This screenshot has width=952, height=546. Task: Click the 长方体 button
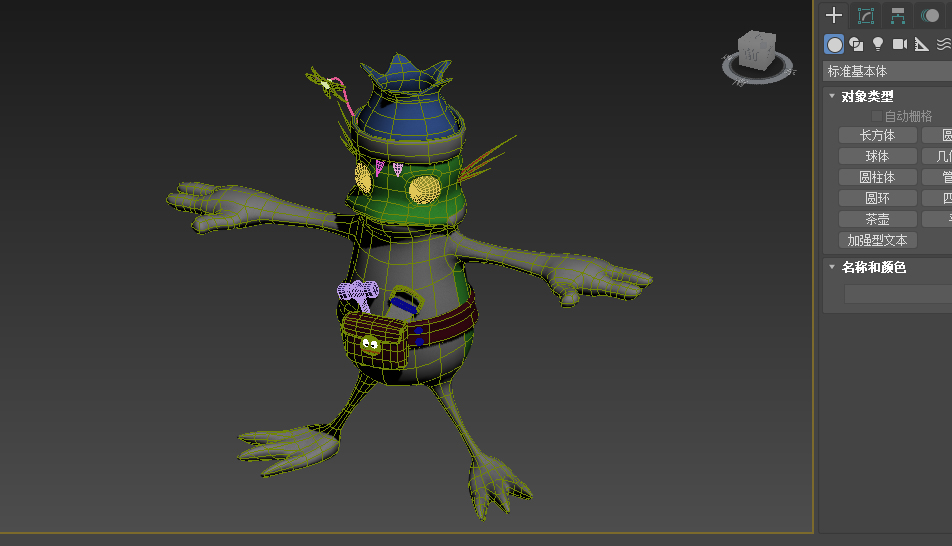[877, 135]
